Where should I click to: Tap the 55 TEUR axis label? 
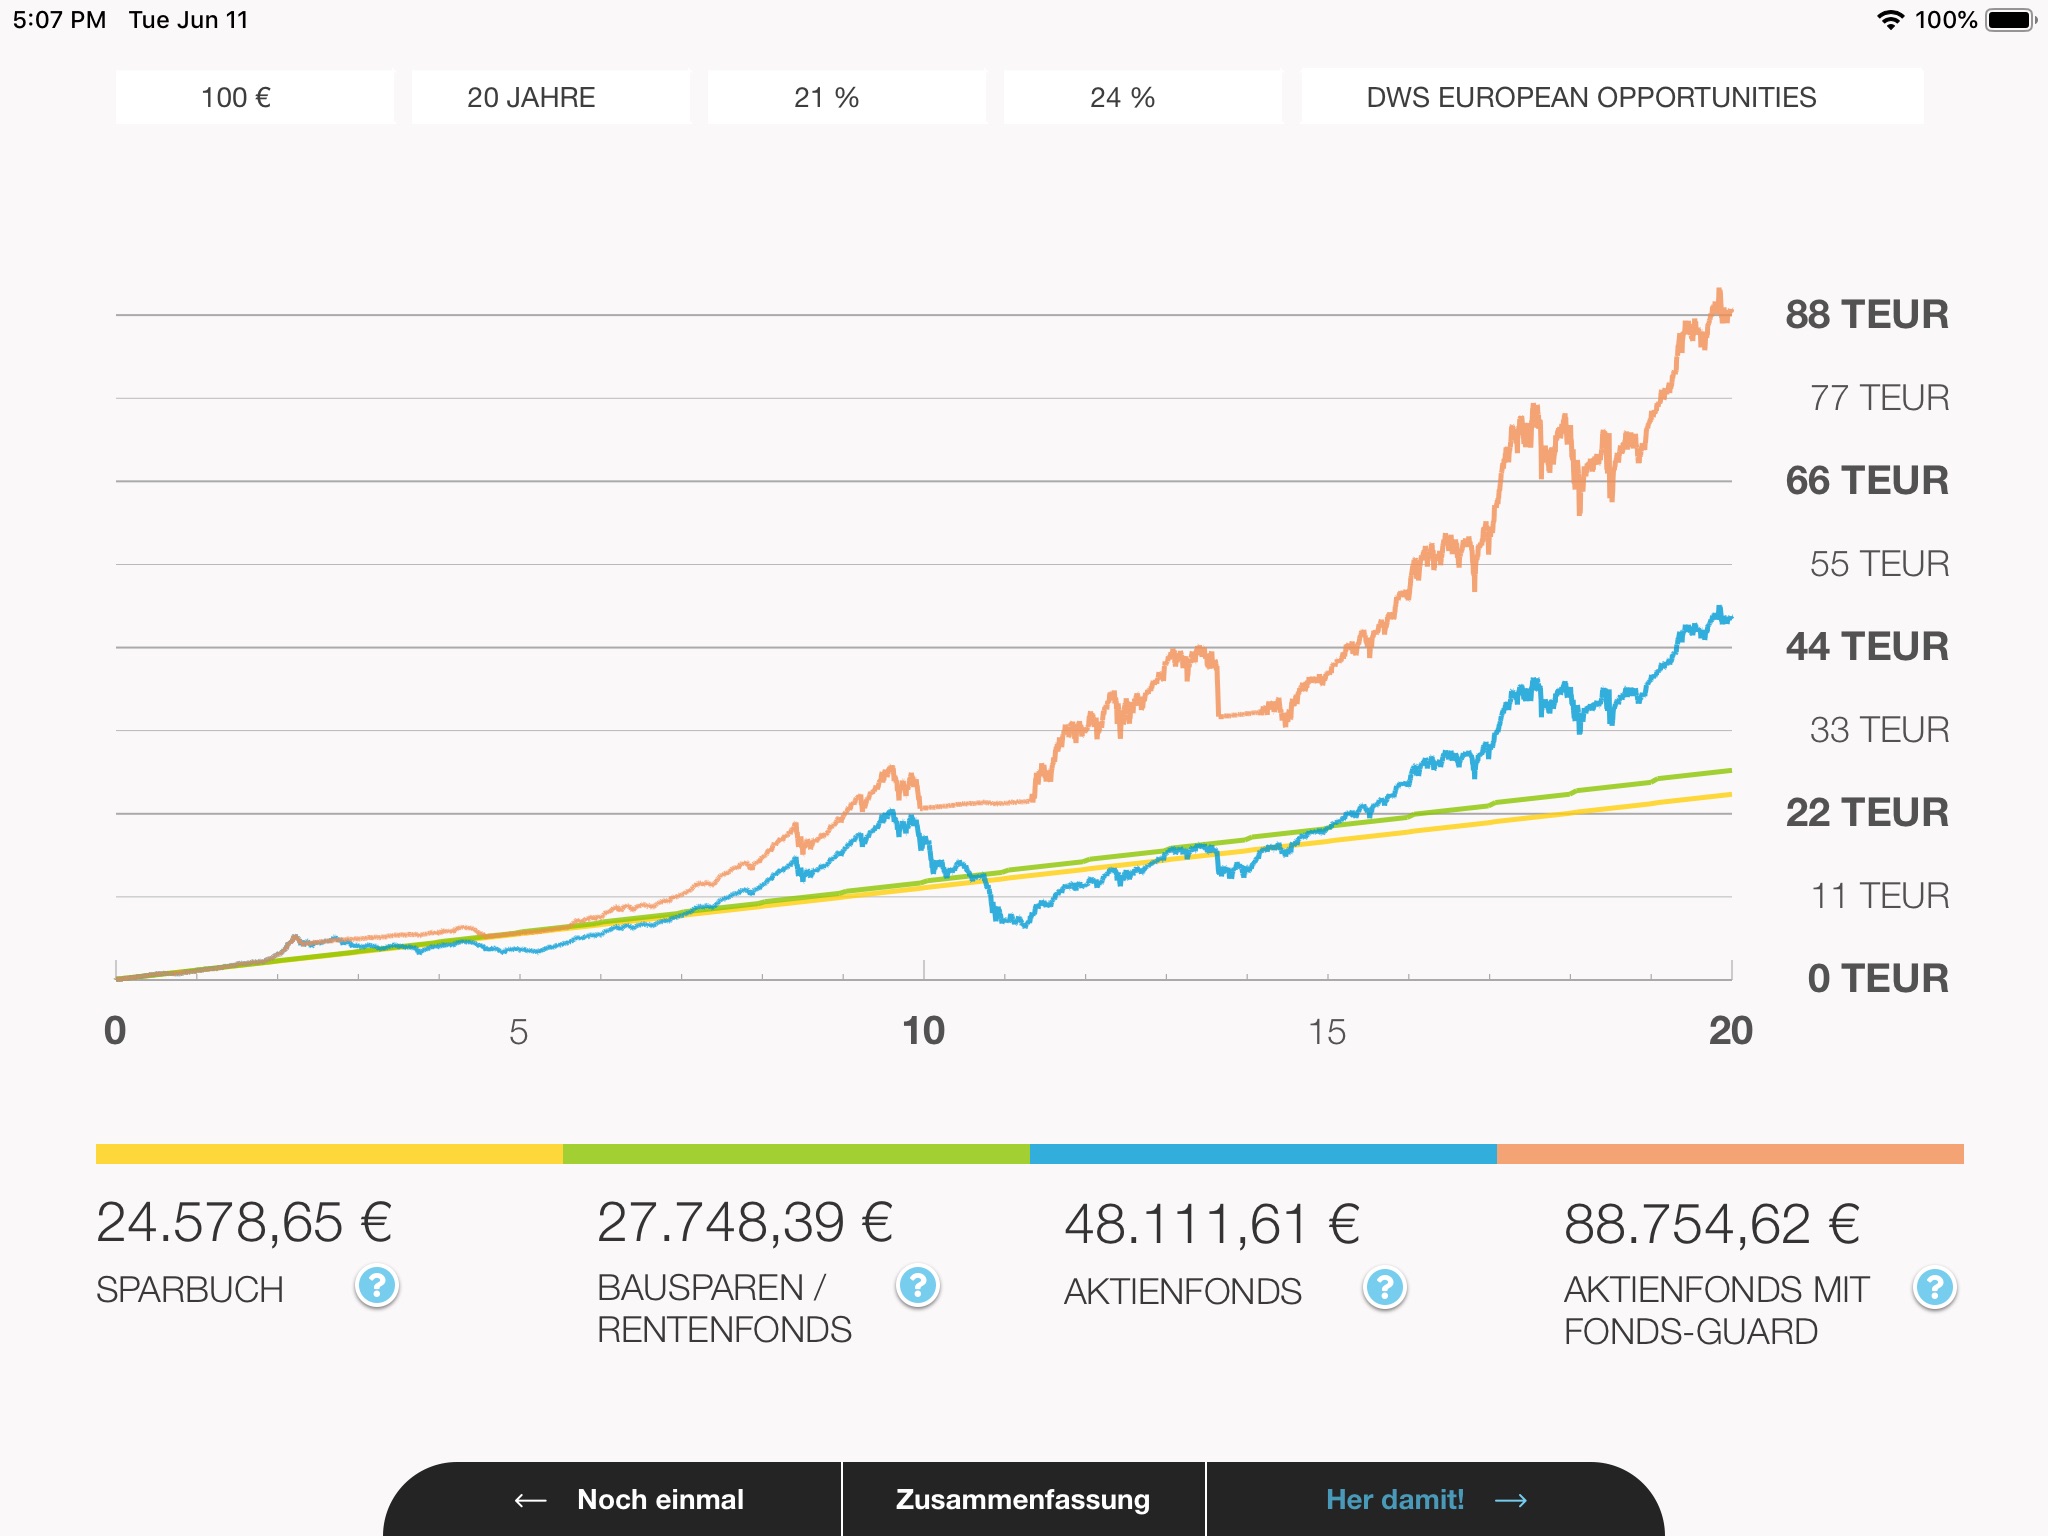(x=1879, y=564)
